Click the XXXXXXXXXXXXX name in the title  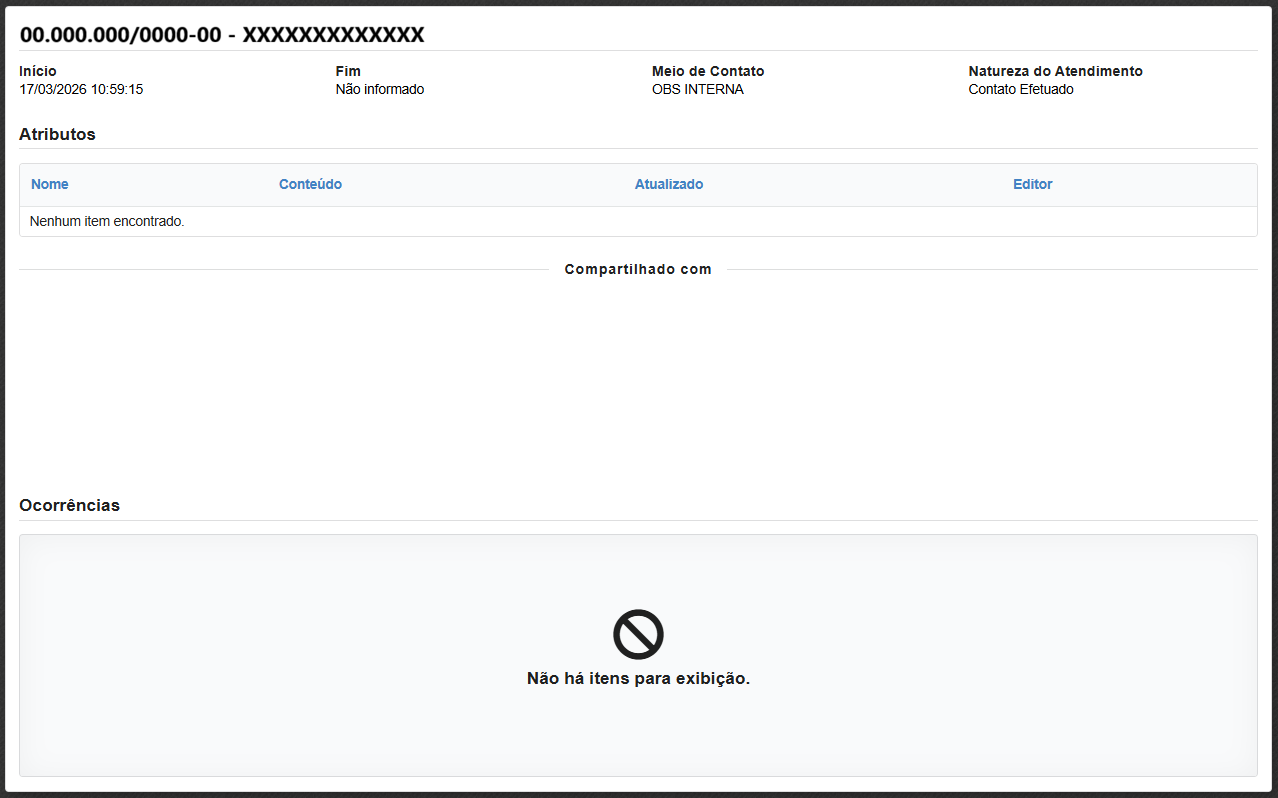(x=333, y=35)
